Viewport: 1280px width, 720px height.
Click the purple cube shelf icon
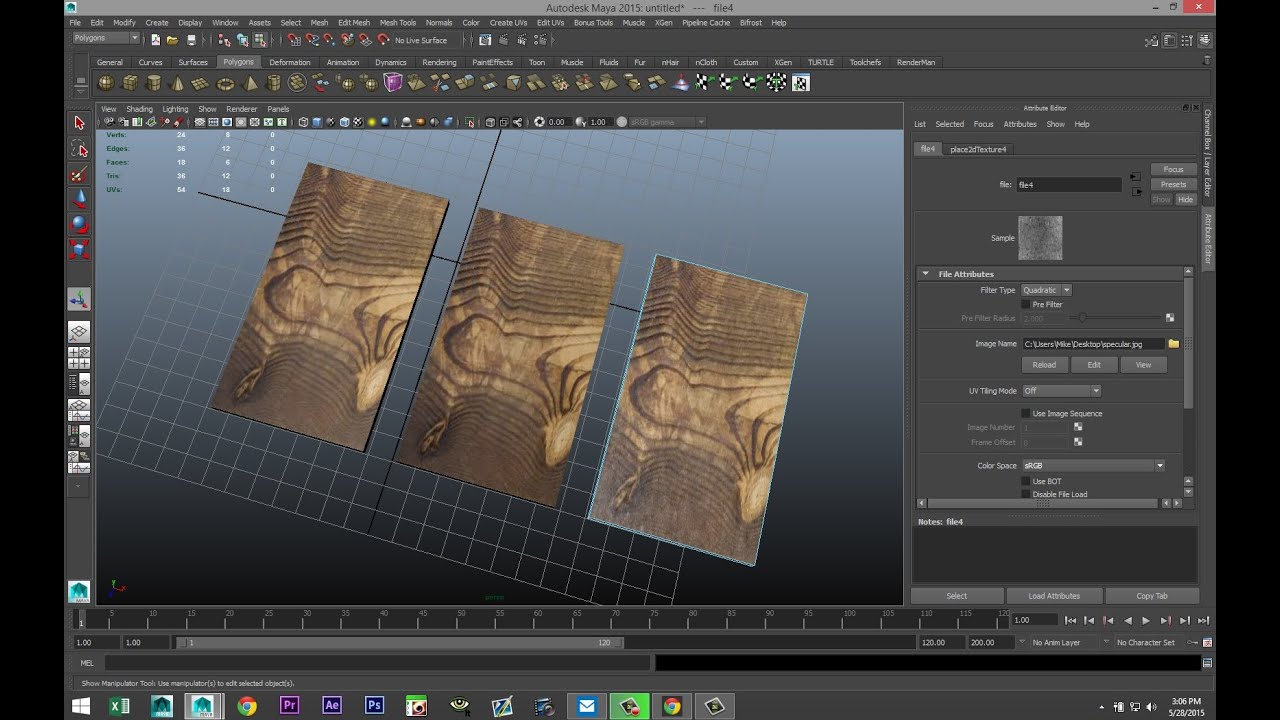[393, 83]
